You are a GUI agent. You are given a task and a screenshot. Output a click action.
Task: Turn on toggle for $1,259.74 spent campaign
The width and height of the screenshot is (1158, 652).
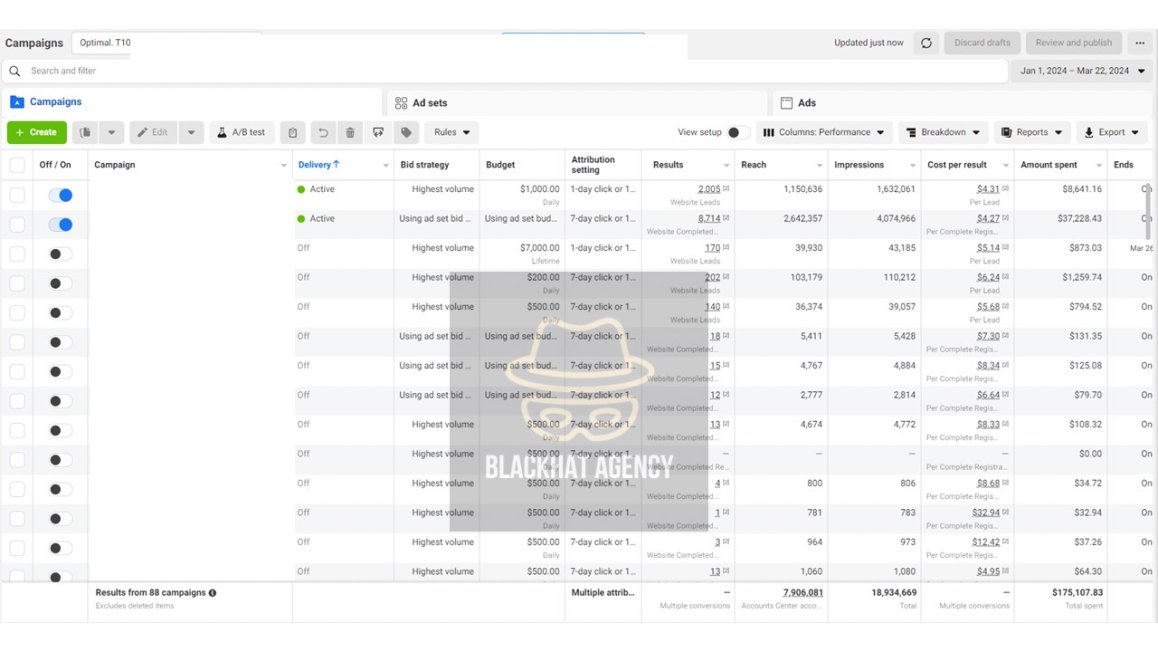pos(61,284)
